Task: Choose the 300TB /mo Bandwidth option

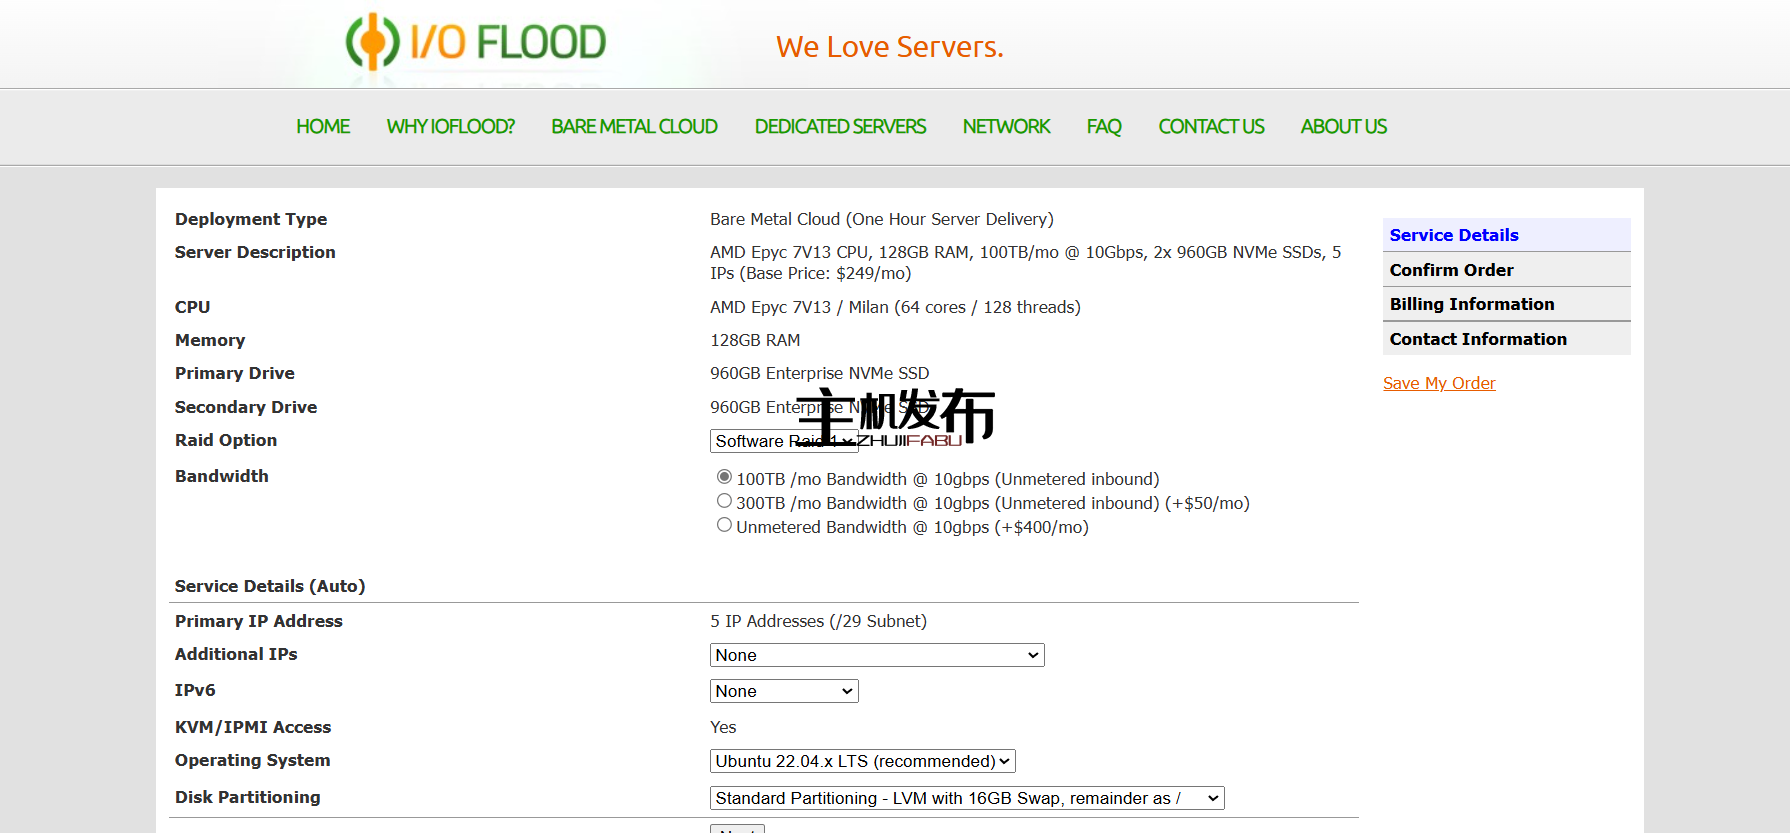Action: point(724,501)
